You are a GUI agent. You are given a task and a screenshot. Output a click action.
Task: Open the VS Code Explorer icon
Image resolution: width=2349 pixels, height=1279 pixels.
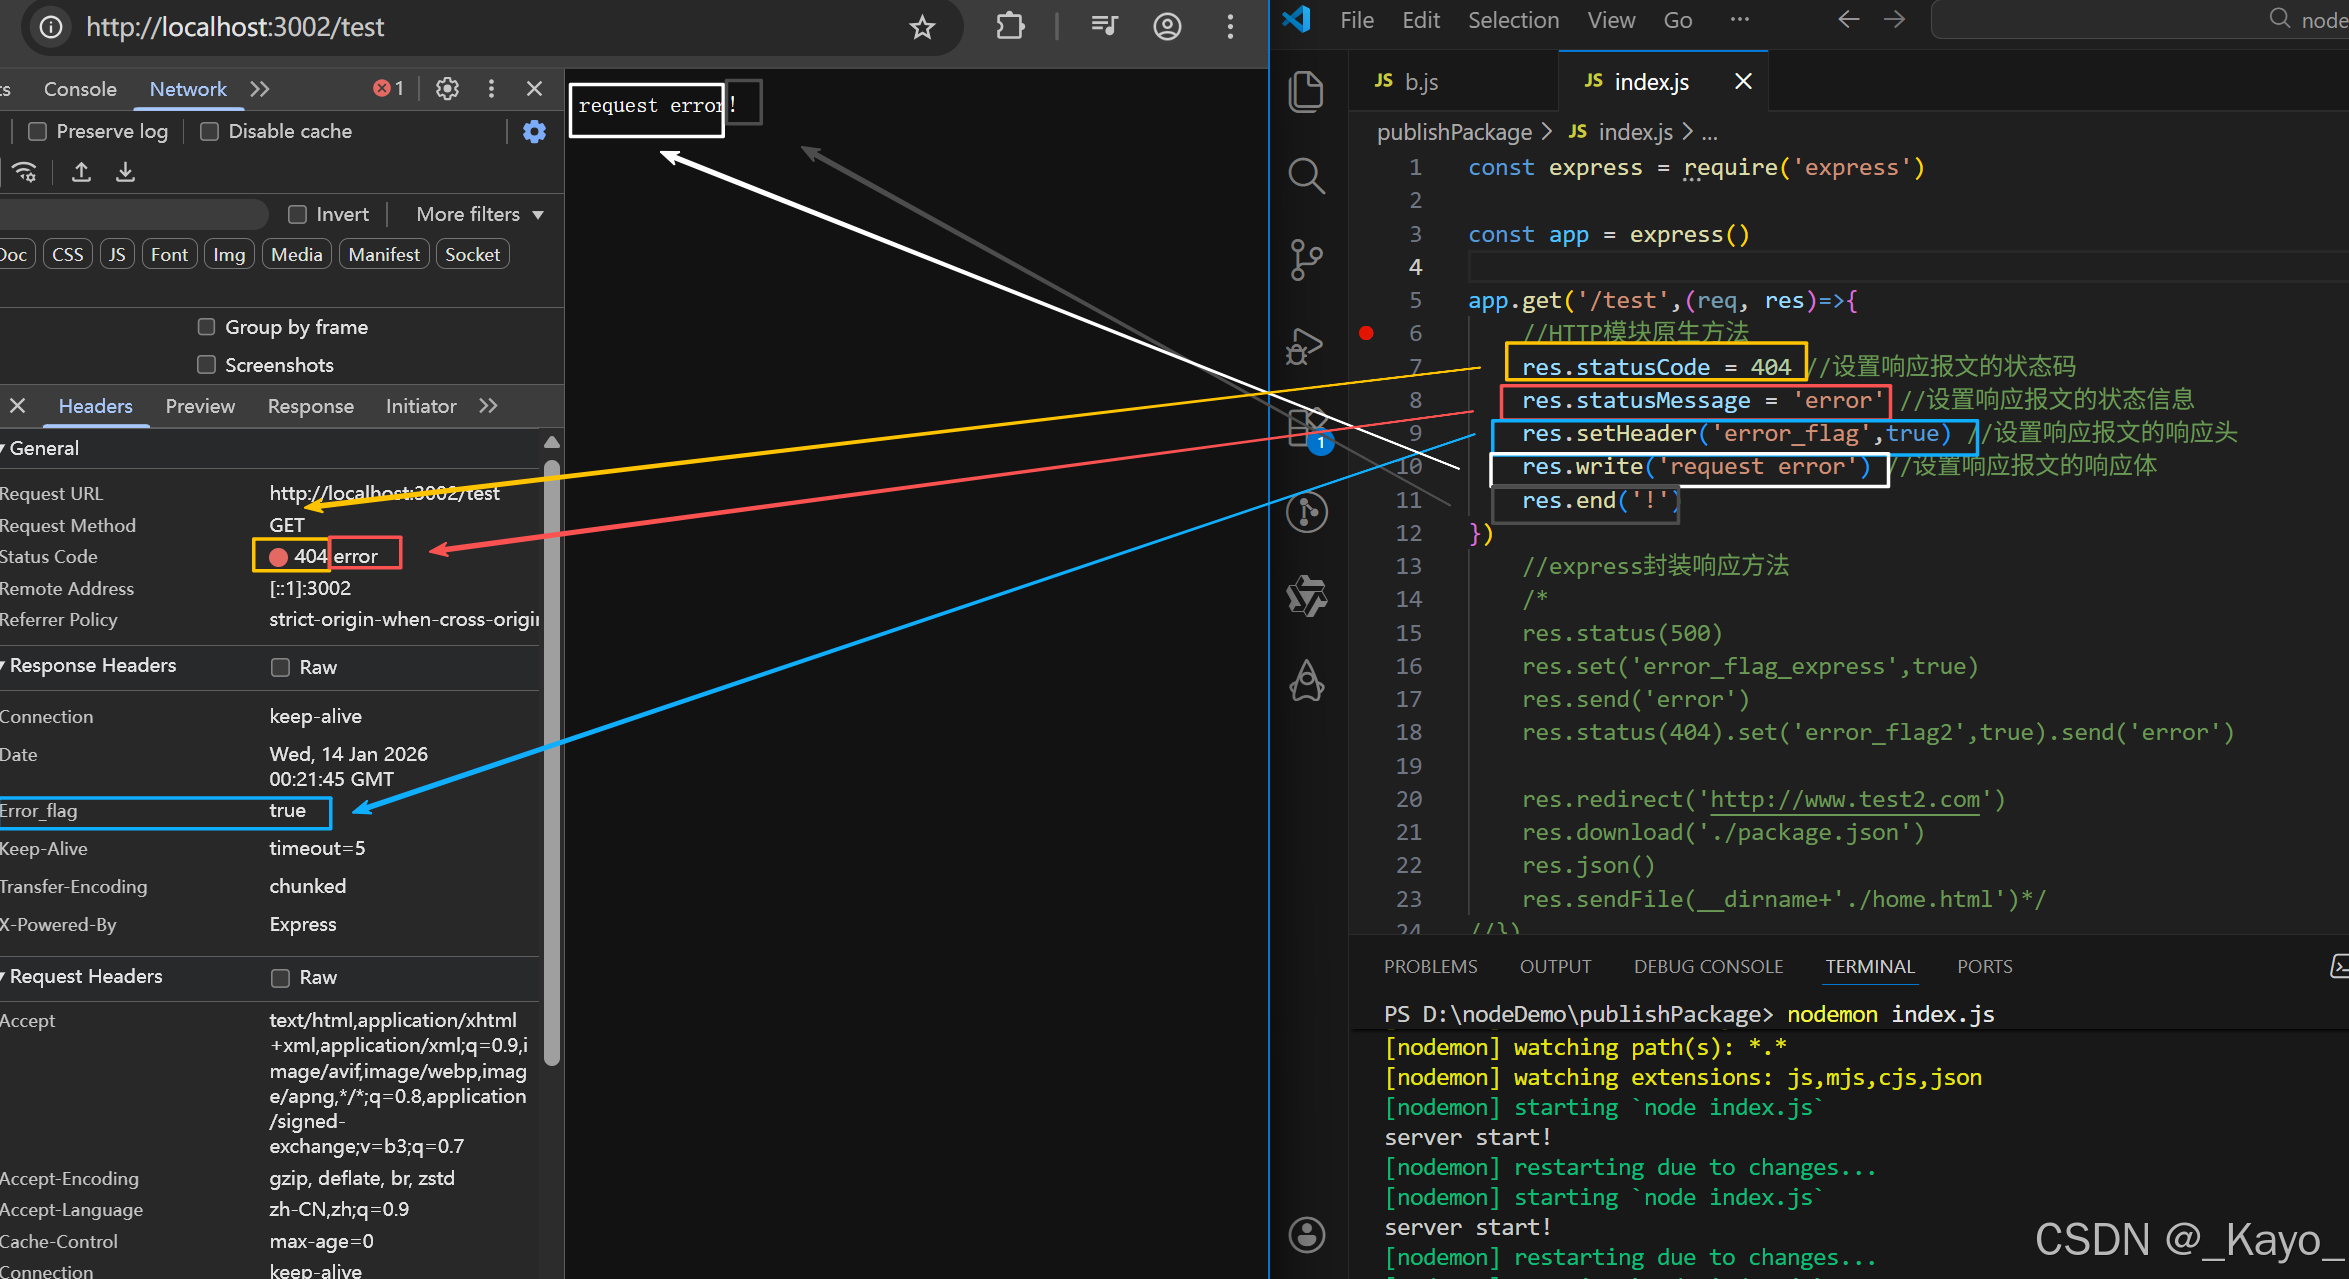coord(1306,92)
